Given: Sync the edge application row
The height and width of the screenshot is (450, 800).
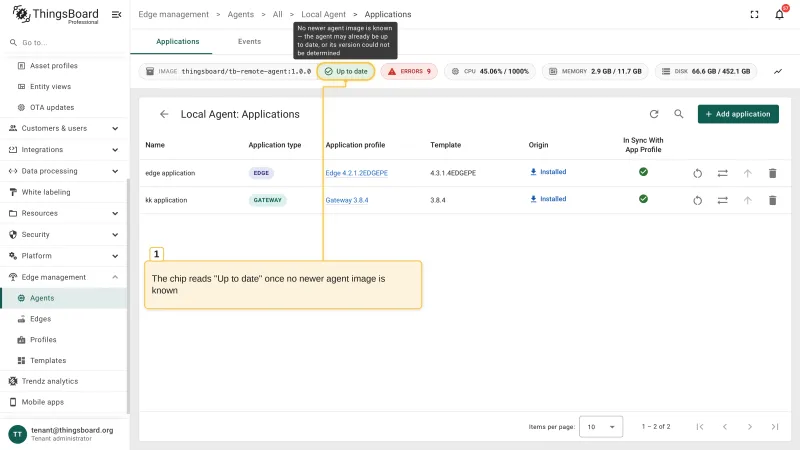Looking at the screenshot, I should pos(722,173).
